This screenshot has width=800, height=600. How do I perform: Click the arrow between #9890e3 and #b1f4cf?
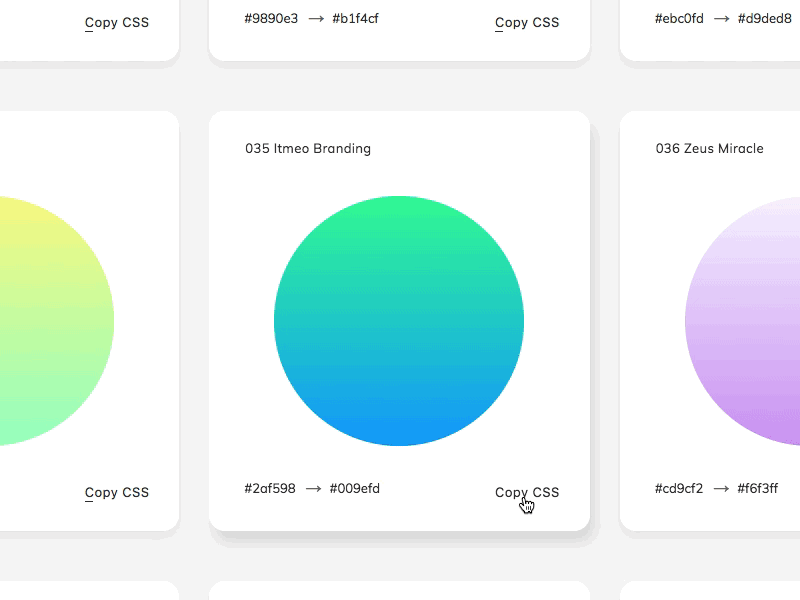pos(314,17)
